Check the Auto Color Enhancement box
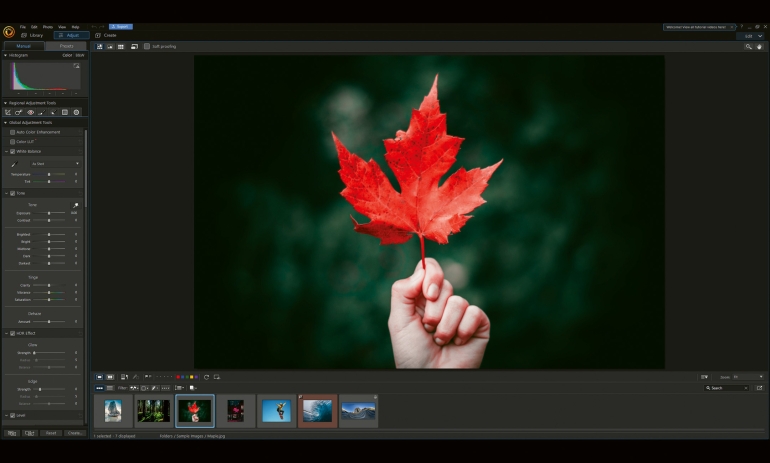The image size is (770, 463). 12,132
